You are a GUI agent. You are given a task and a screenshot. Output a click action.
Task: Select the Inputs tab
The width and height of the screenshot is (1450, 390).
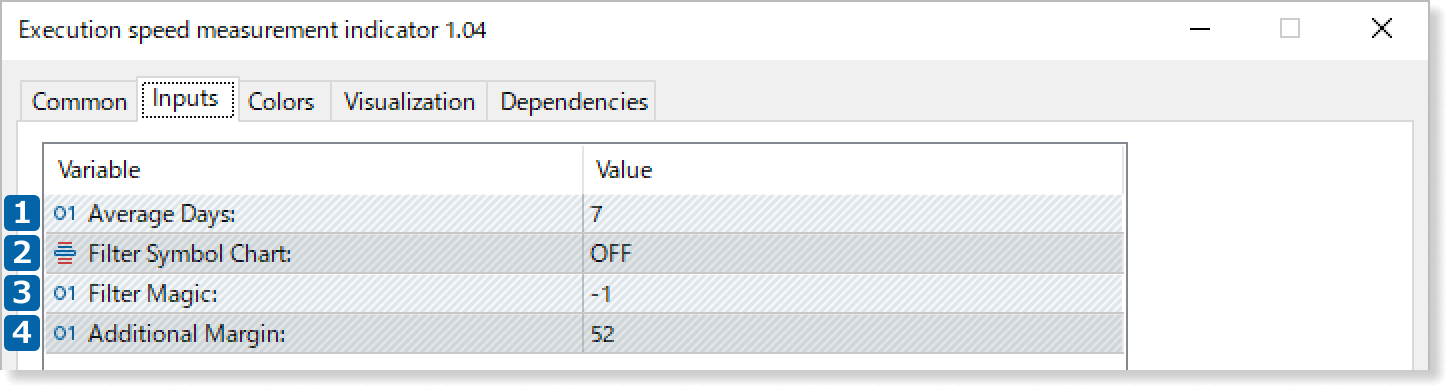[x=187, y=99]
